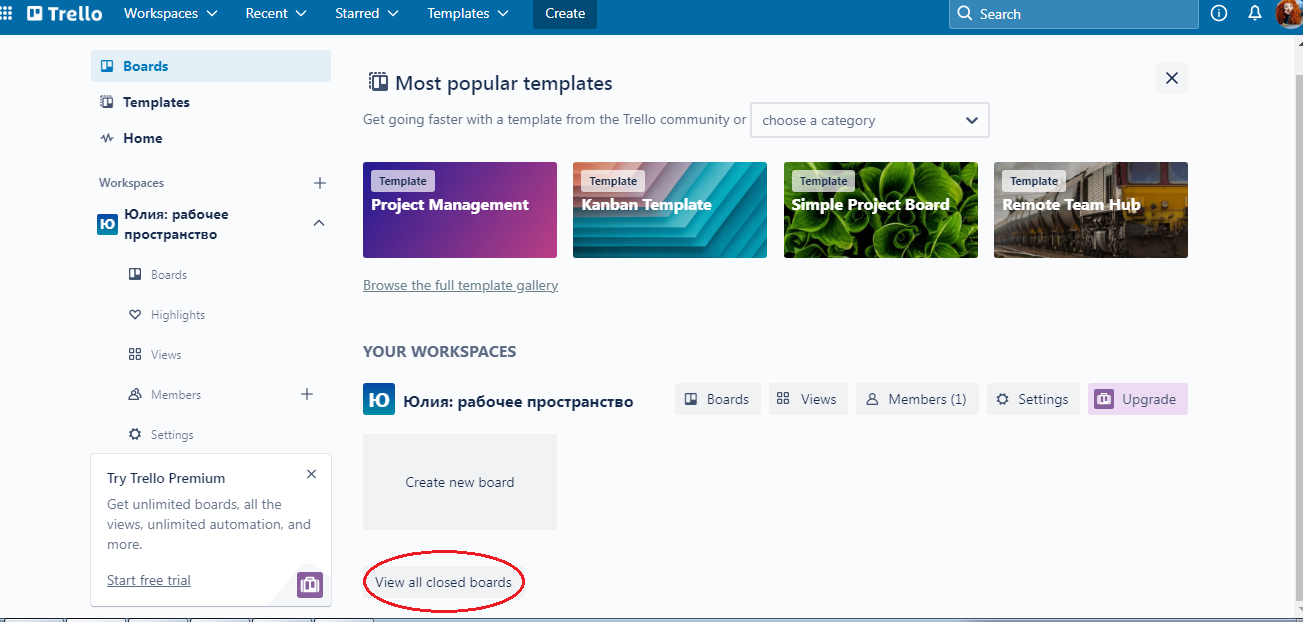Click the Try Trello Premium heading

click(x=166, y=478)
